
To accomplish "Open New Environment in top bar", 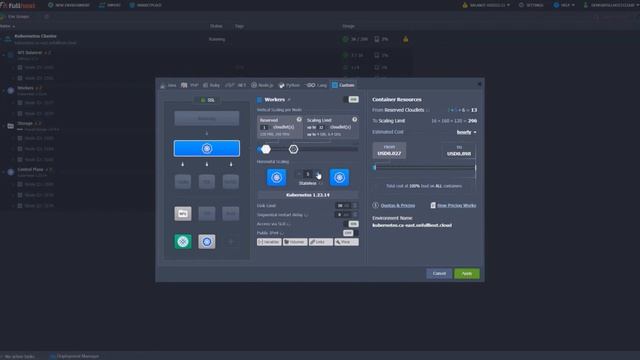I will (x=69, y=5).
